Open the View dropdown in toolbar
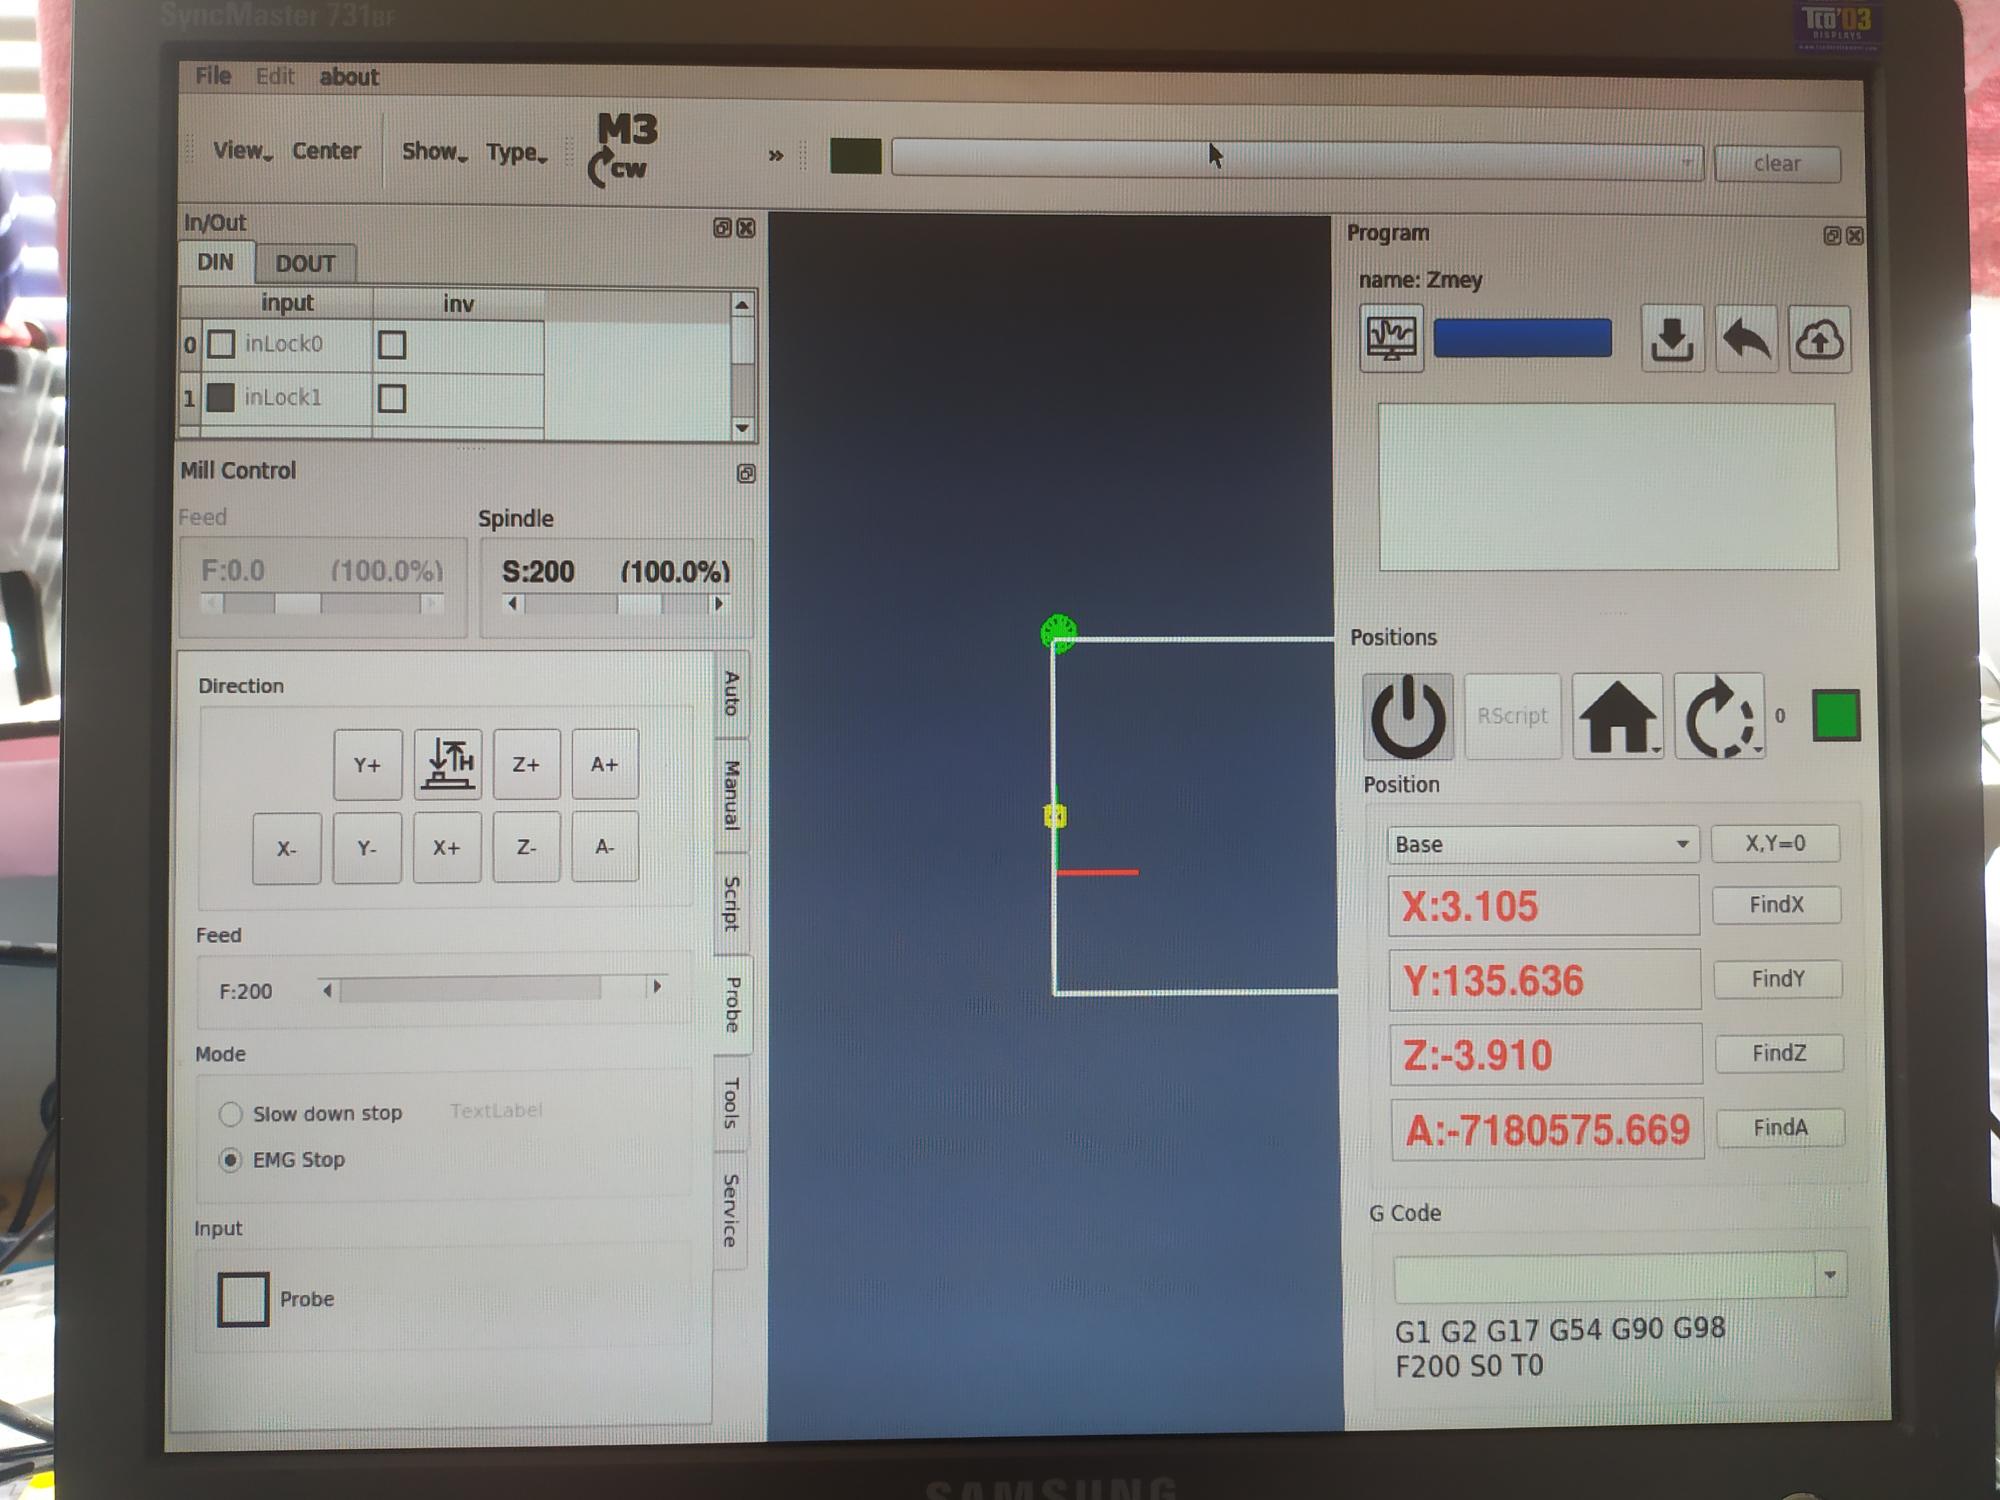 (x=241, y=151)
